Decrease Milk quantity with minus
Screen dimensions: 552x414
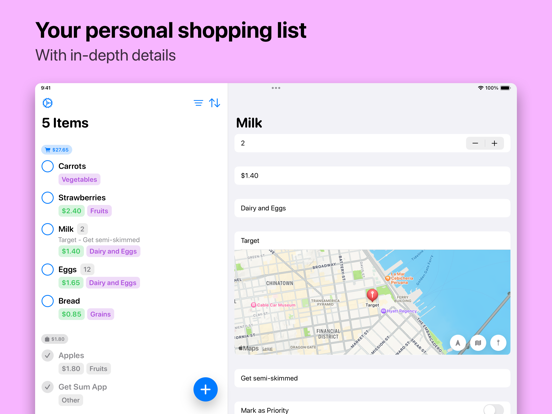[x=475, y=143]
